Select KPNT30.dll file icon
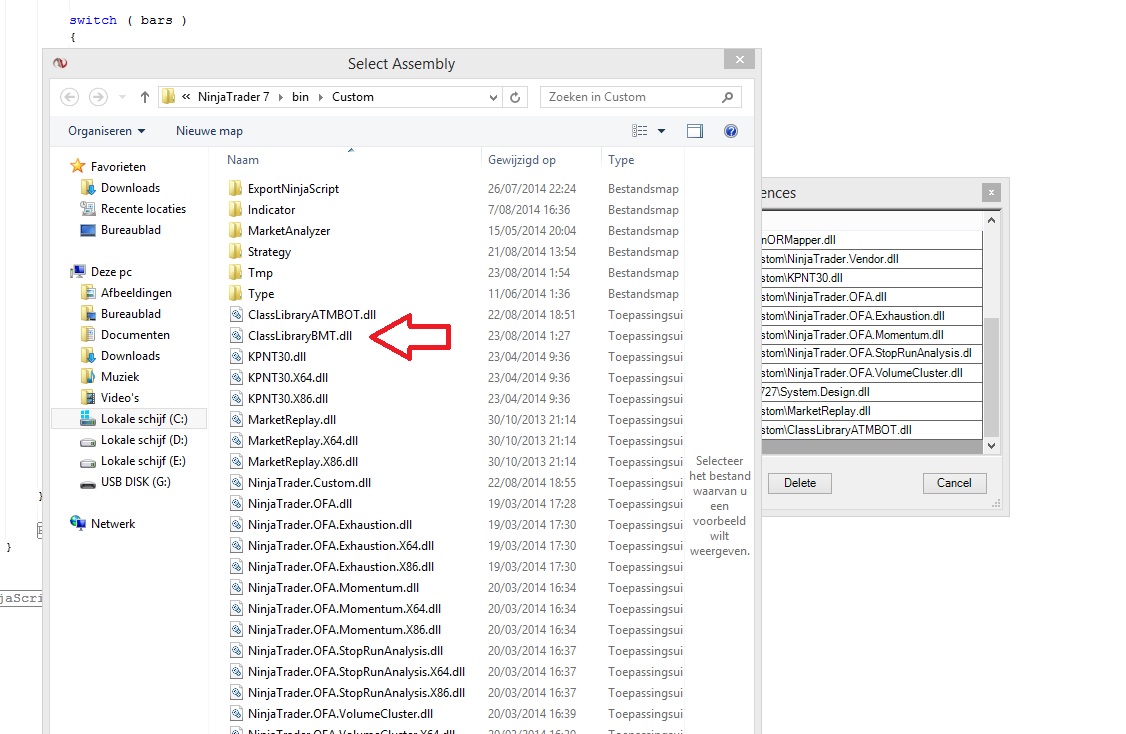The height and width of the screenshot is (734, 1126). point(236,357)
